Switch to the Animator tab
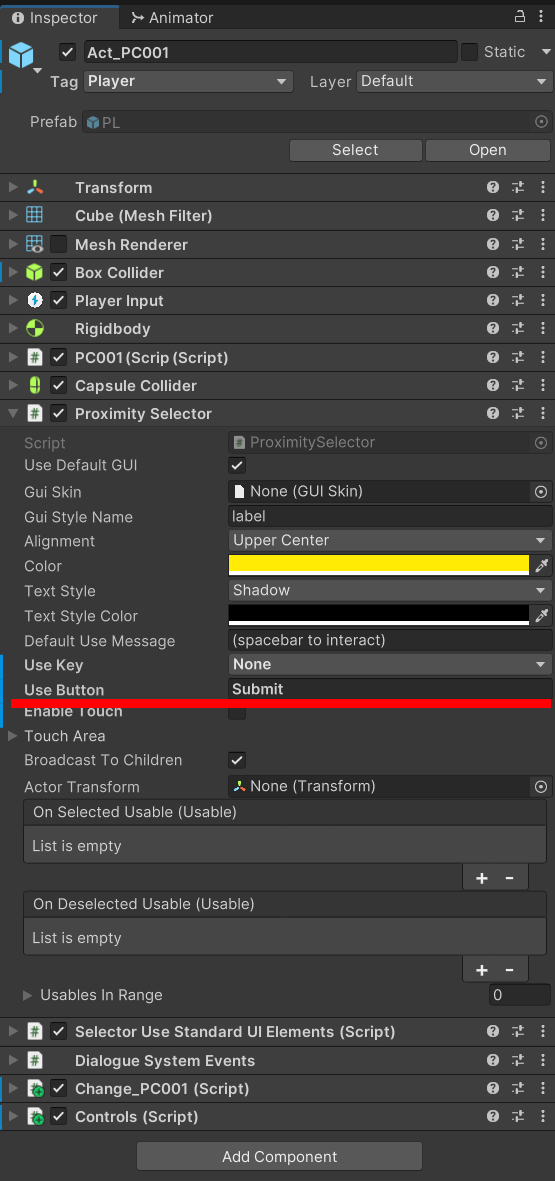 coord(172,17)
